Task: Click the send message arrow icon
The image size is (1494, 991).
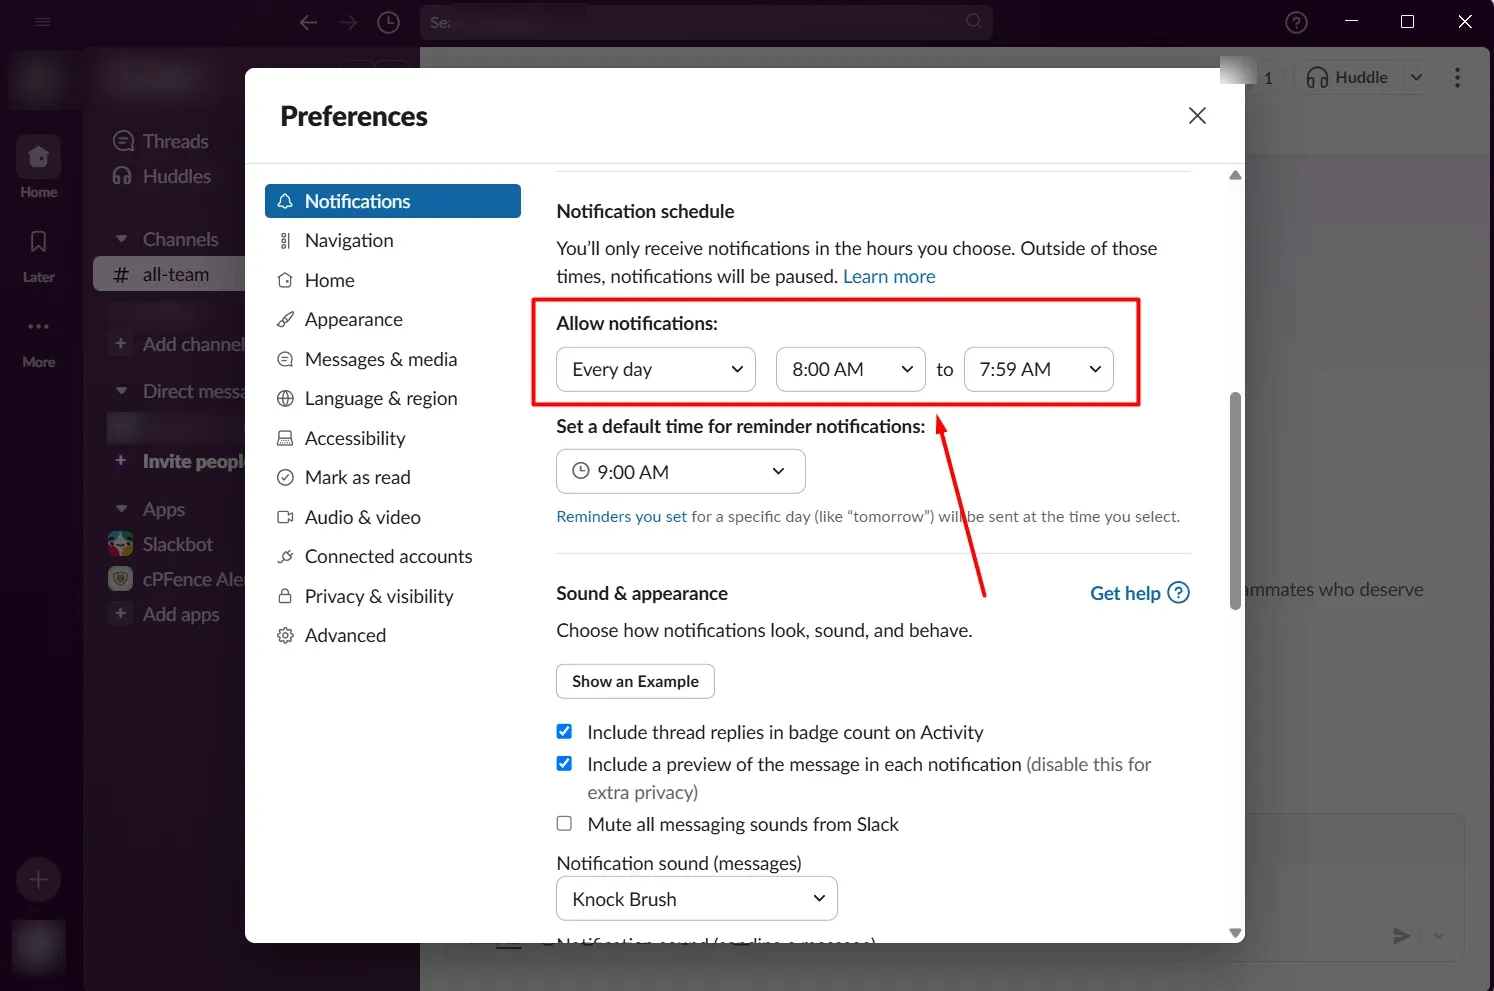Action: (1401, 936)
